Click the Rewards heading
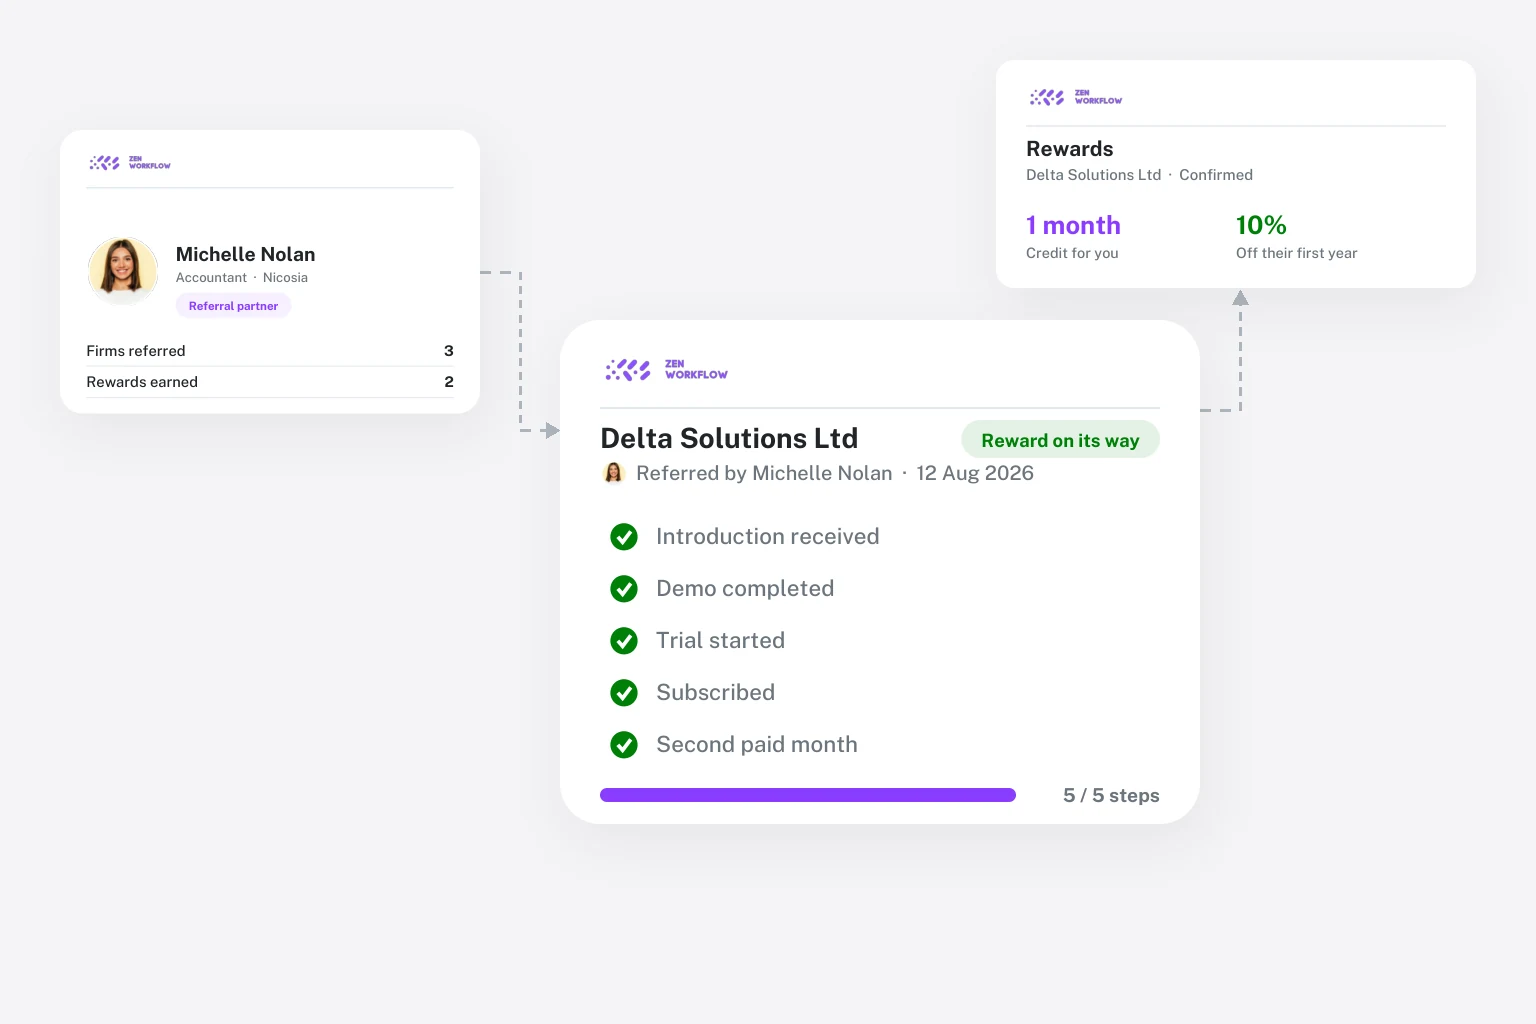The height and width of the screenshot is (1024, 1536). click(1069, 149)
